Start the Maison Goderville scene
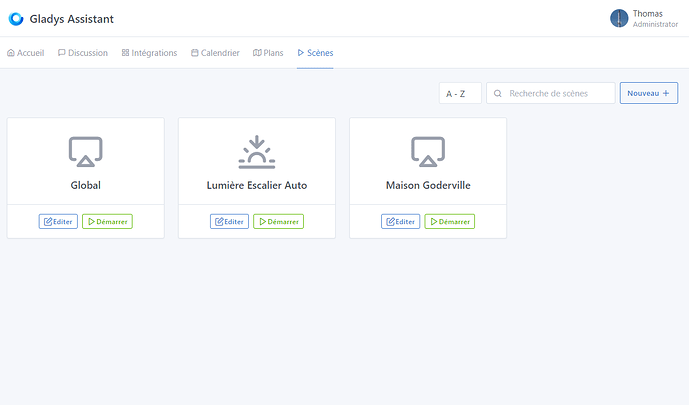Viewport: 689px width, 405px height. (x=450, y=221)
